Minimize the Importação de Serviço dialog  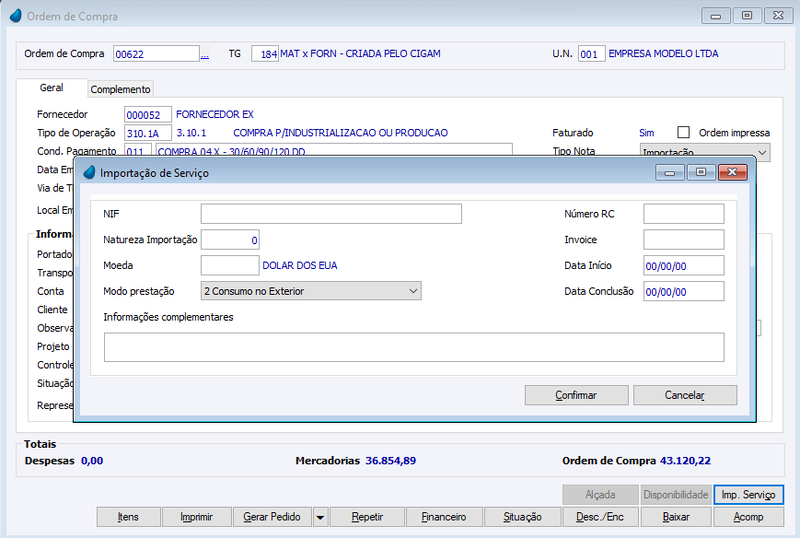tap(670, 173)
